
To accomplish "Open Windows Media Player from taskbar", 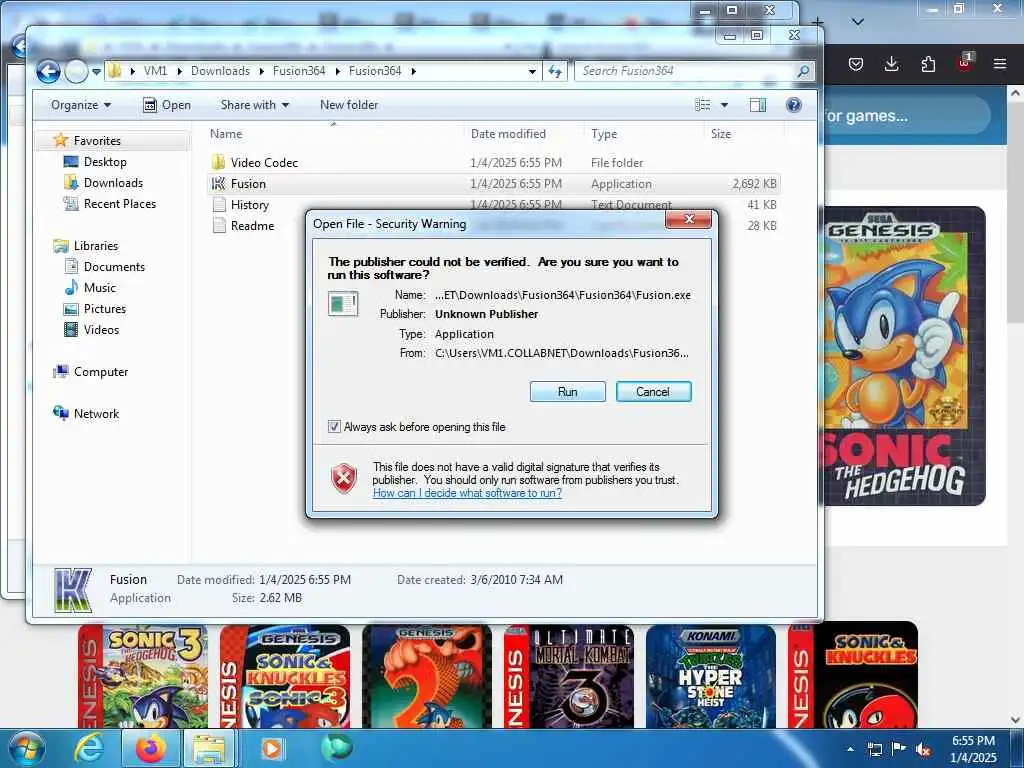I will [x=272, y=748].
